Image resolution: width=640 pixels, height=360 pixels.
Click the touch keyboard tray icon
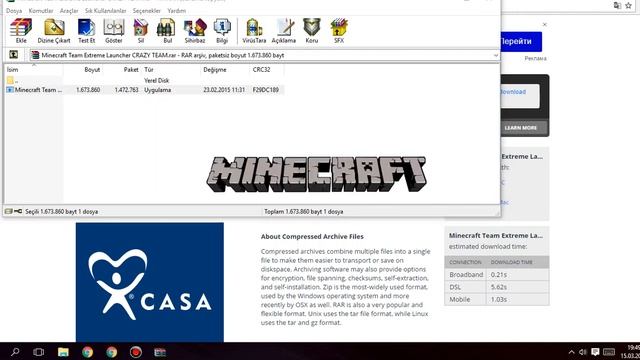(609, 352)
